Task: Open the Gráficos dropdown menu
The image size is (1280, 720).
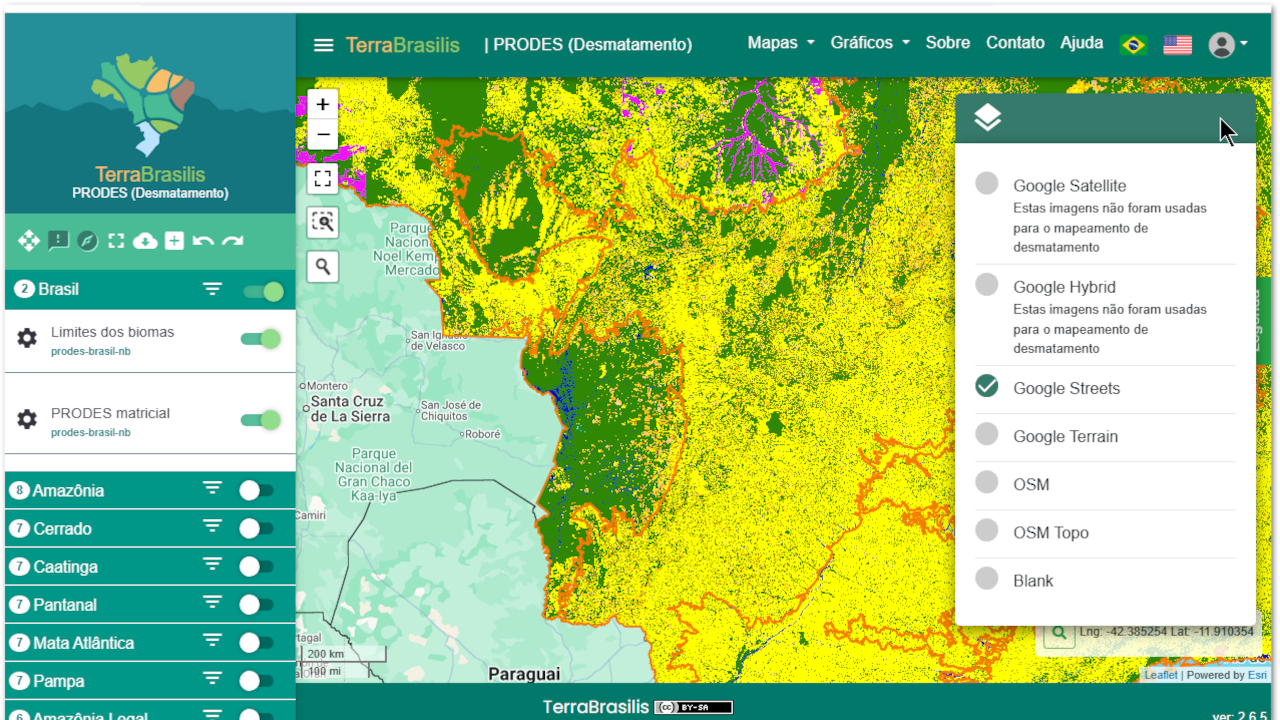Action: point(870,43)
